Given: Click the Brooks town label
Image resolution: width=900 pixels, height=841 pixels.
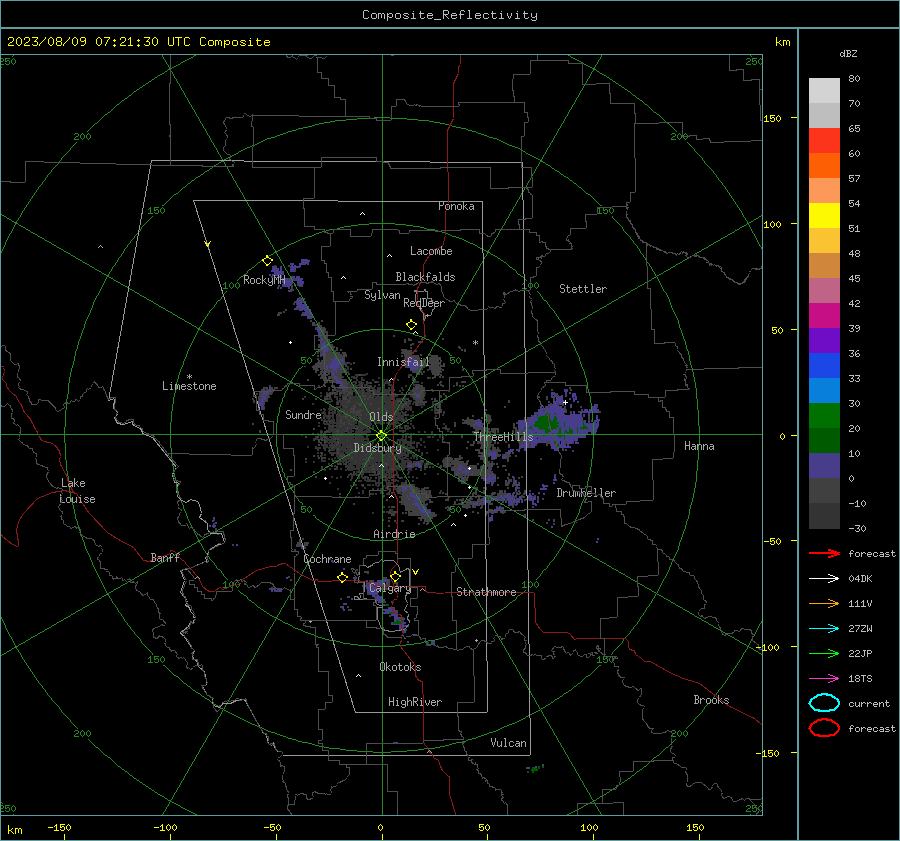Looking at the screenshot, I should click(x=711, y=700).
